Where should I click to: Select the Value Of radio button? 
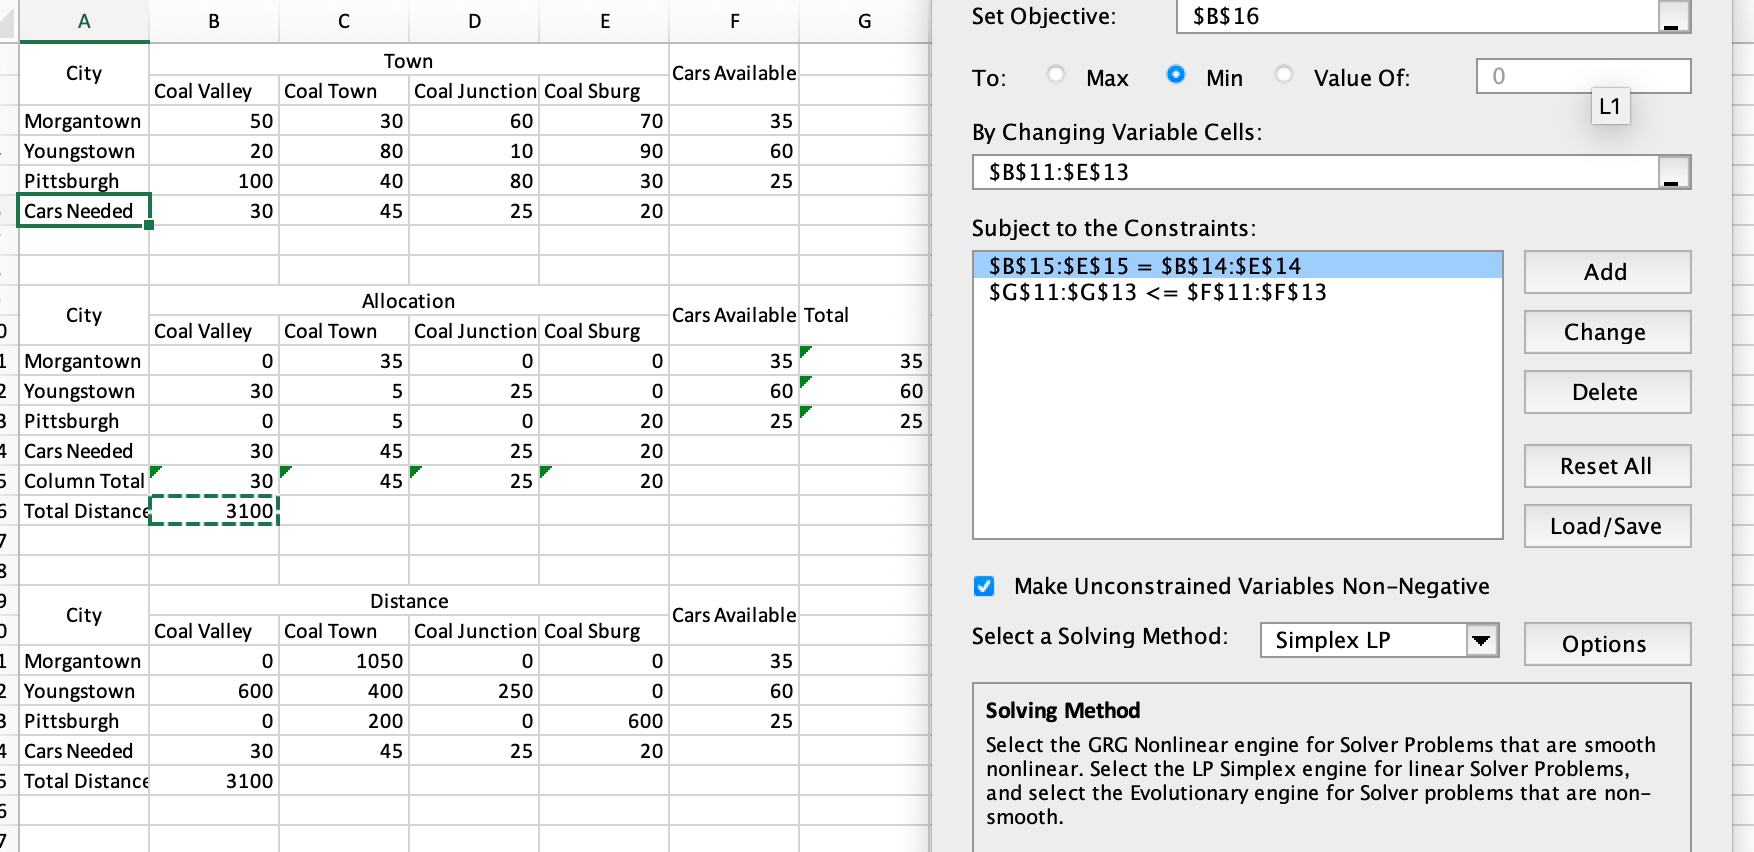(x=1285, y=75)
